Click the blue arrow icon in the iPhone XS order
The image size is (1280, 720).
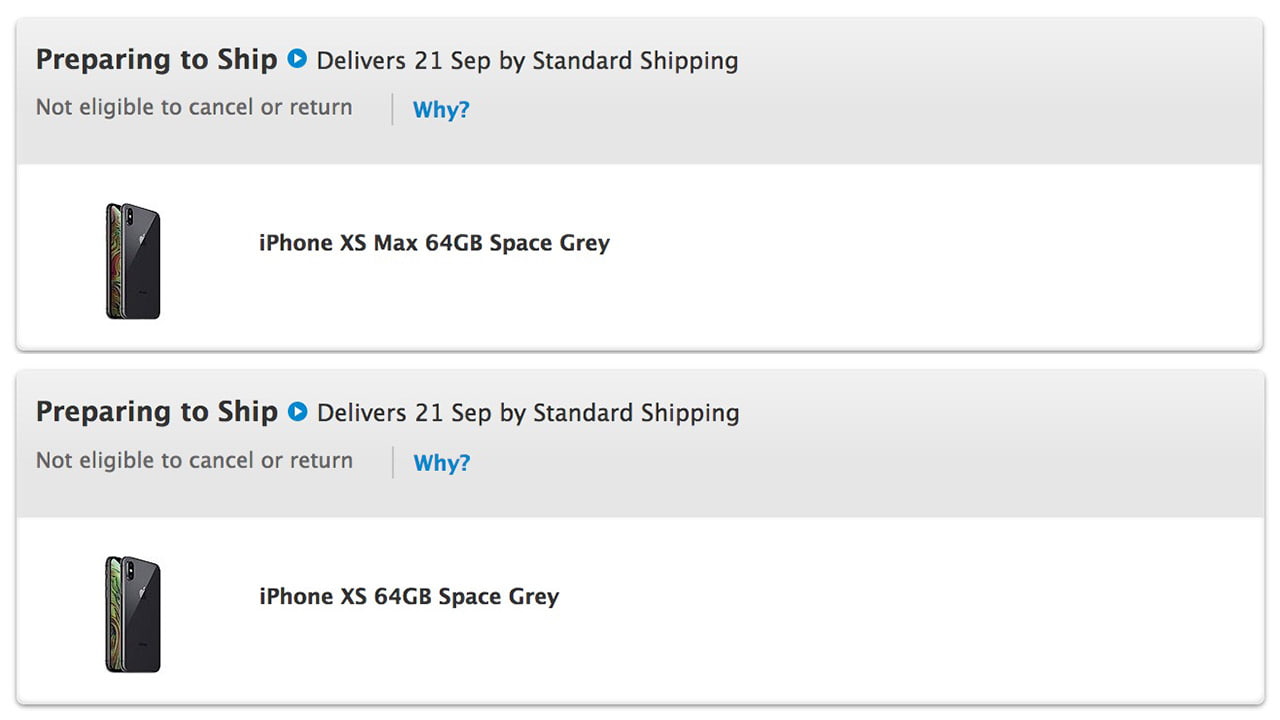coord(297,411)
